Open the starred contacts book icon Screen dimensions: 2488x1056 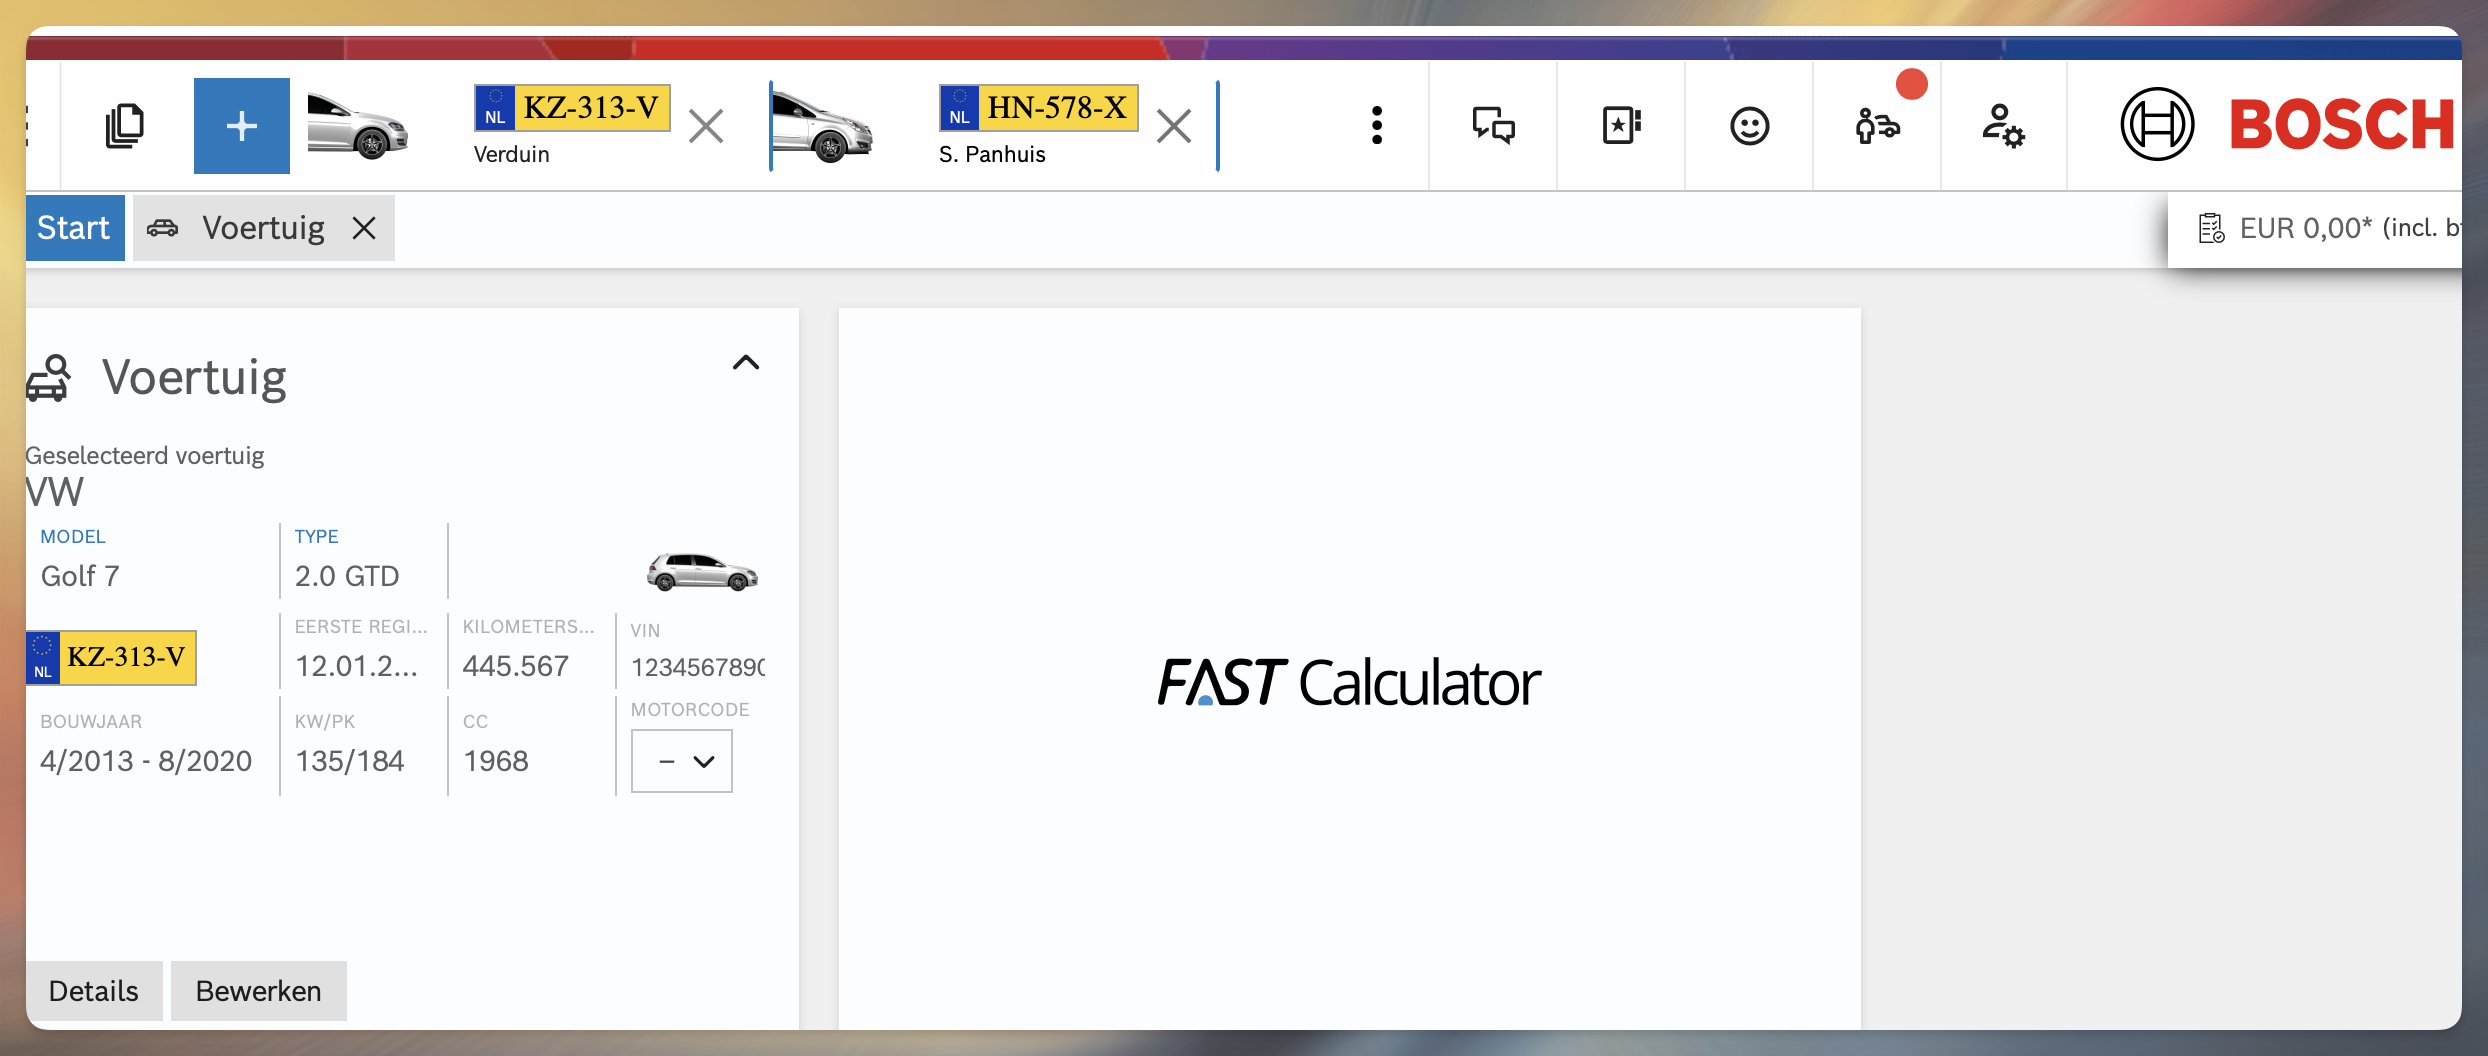(1621, 126)
